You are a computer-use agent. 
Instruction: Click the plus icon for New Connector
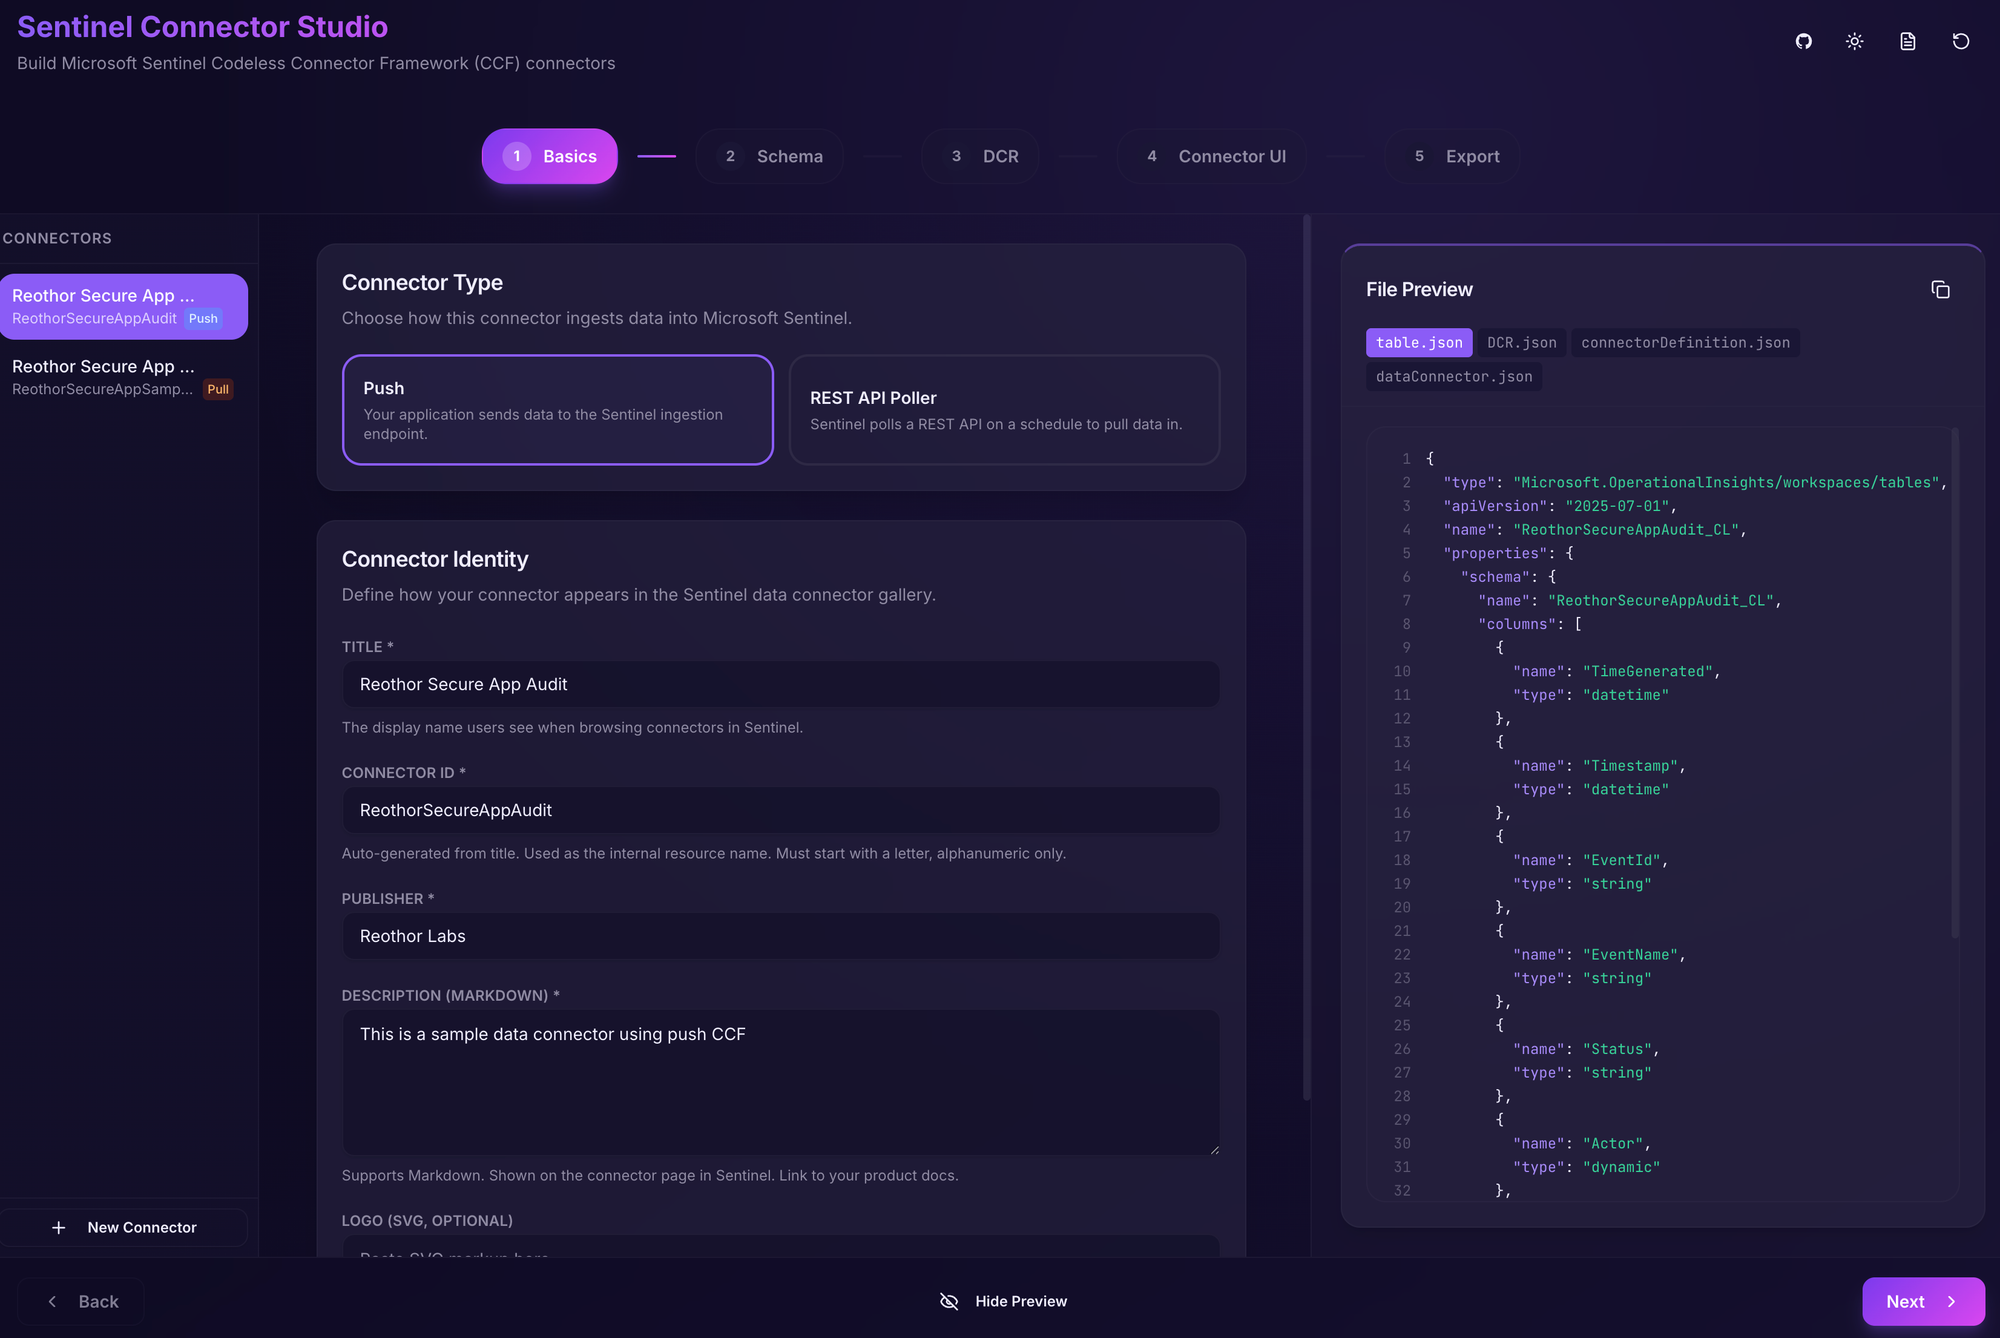pos(59,1227)
